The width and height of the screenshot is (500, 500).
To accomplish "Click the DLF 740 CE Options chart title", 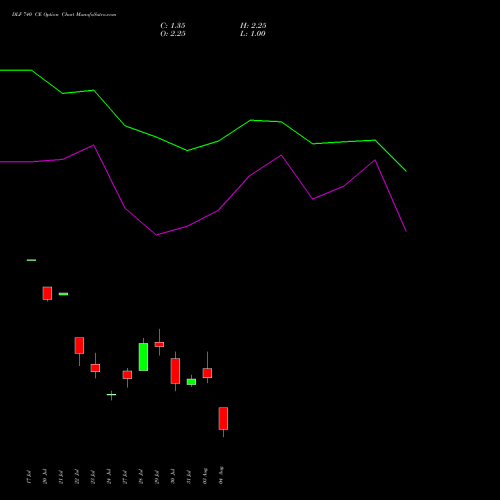I will (64, 15).
